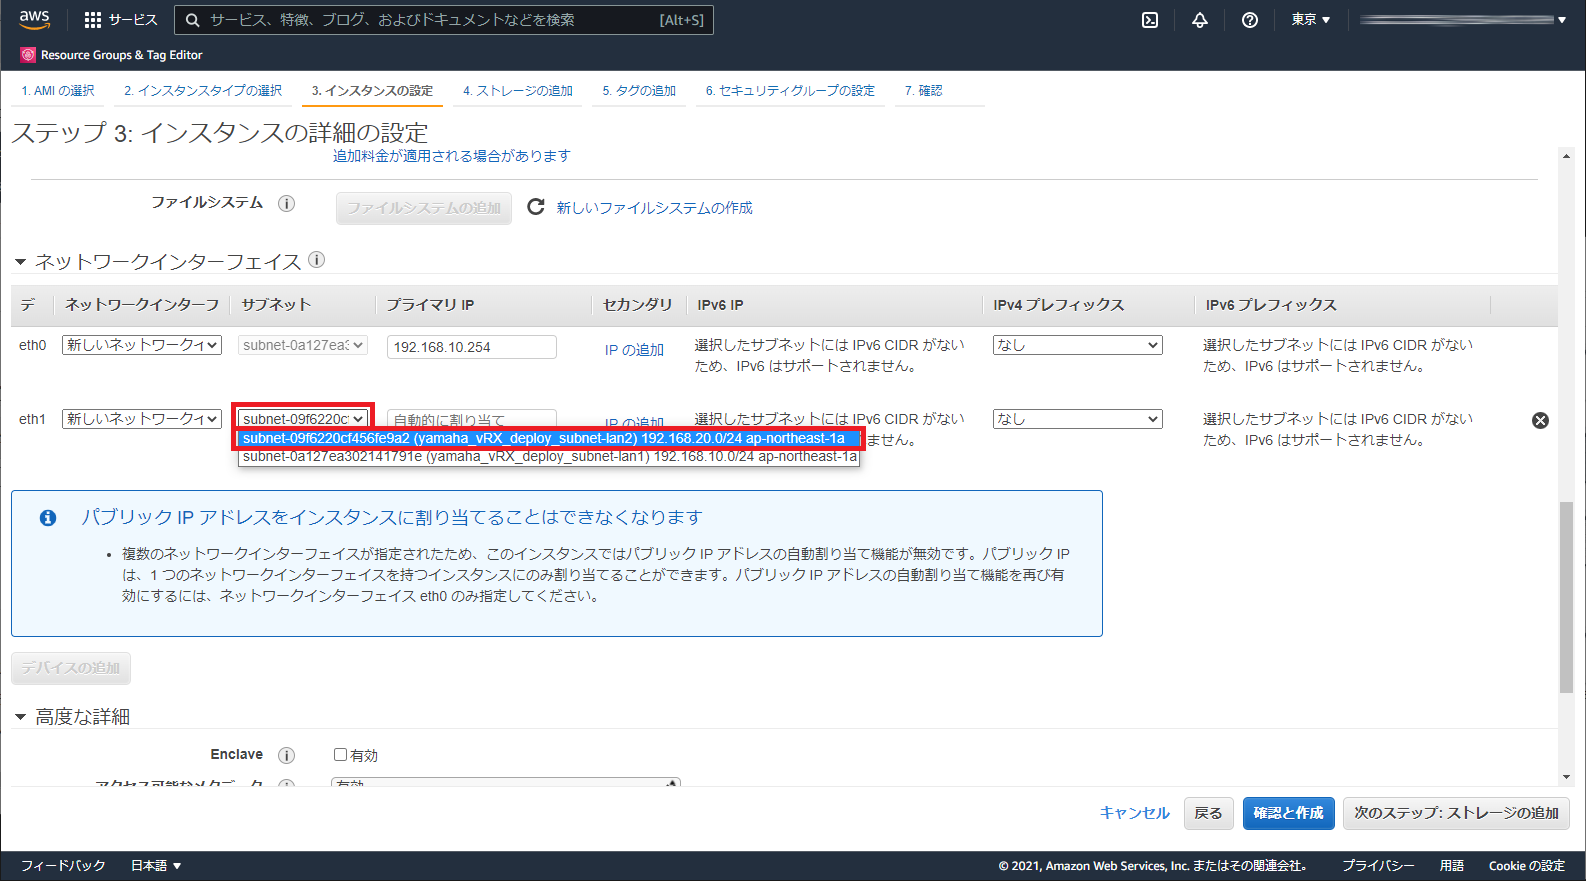The width and height of the screenshot is (1586, 881).
Task: Open the 東京 region dropdown
Action: click(1310, 20)
